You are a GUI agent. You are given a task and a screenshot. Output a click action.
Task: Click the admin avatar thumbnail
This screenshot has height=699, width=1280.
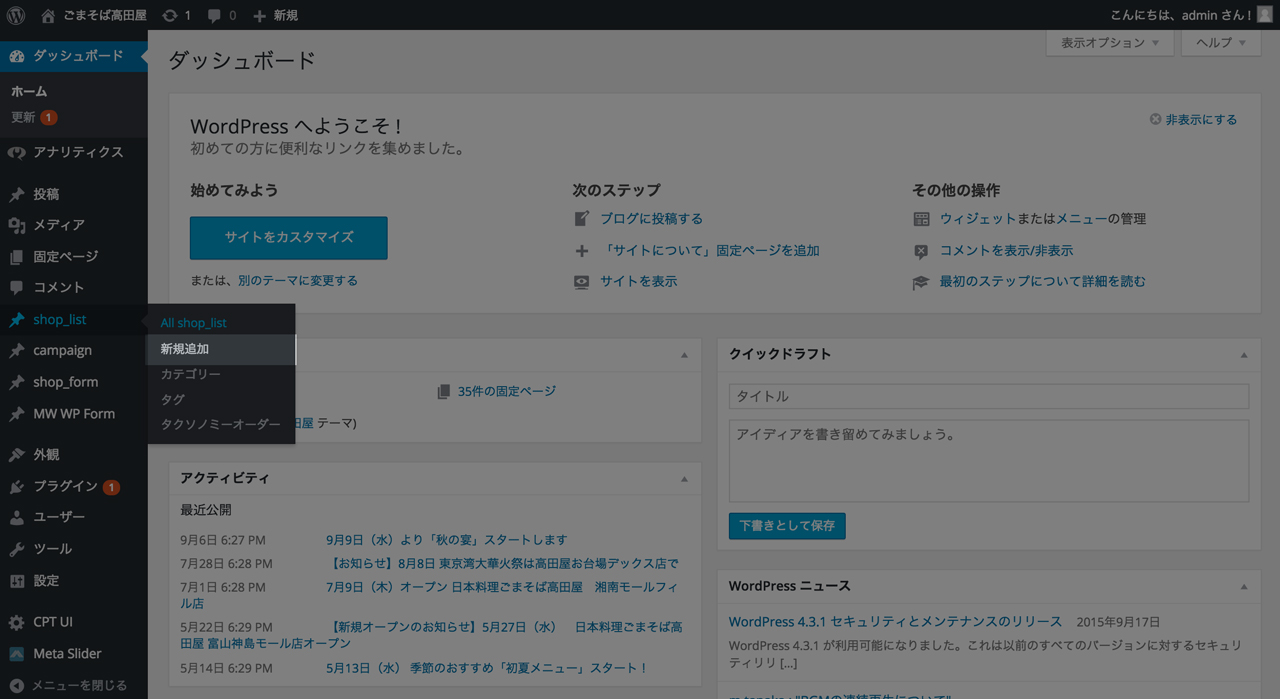(x=1264, y=15)
